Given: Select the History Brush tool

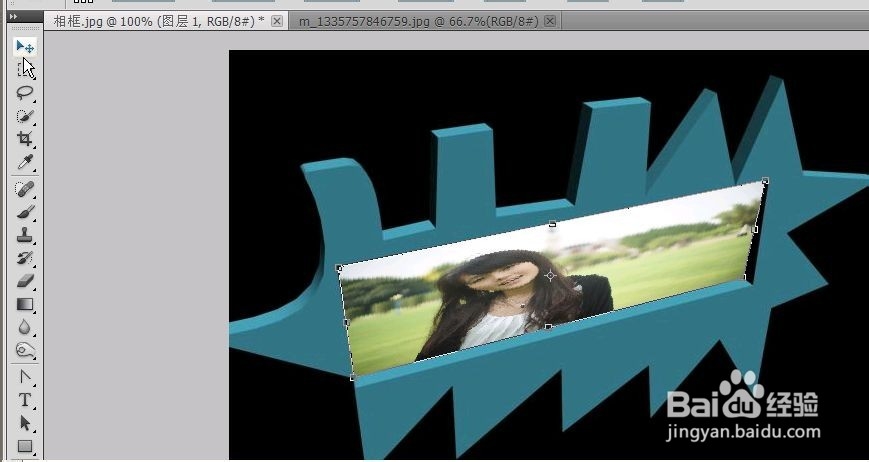Looking at the screenshot, I should tap(25, 258).
